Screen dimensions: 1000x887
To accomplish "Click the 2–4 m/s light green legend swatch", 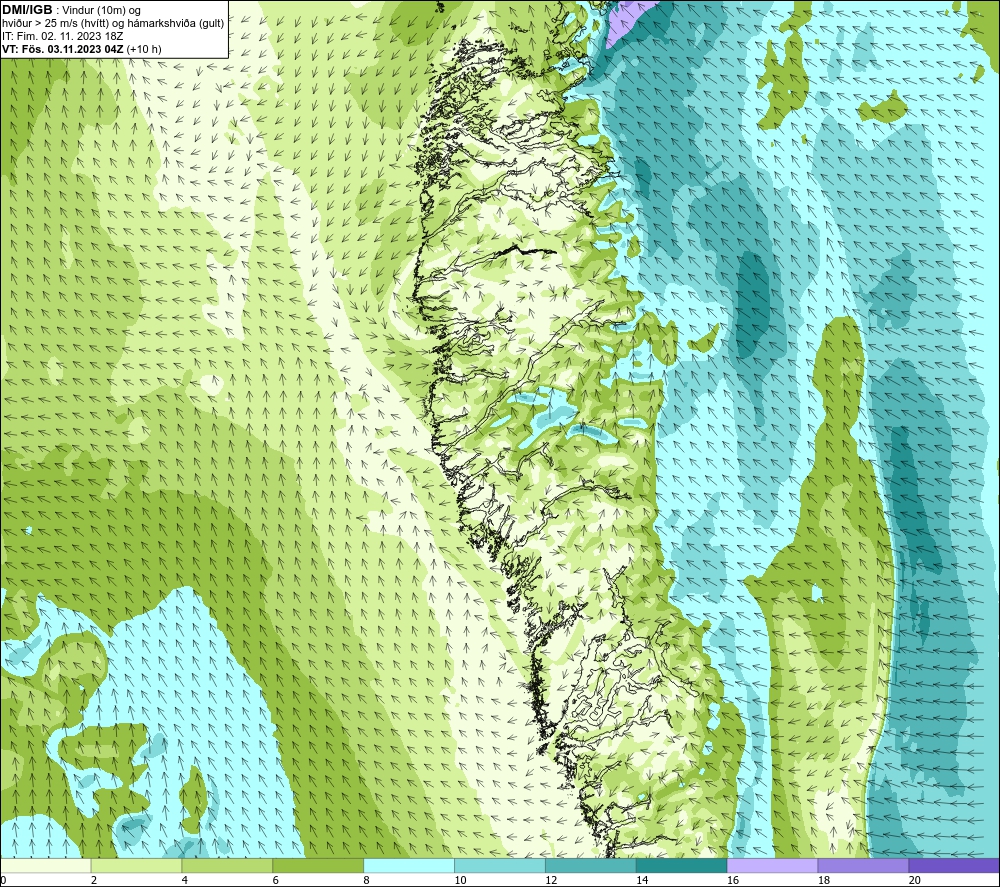I will click(136, 865).
